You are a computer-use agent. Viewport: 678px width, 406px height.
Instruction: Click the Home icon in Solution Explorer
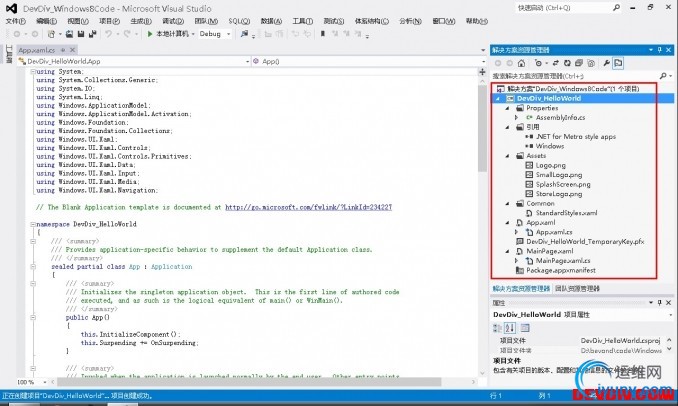521,63
